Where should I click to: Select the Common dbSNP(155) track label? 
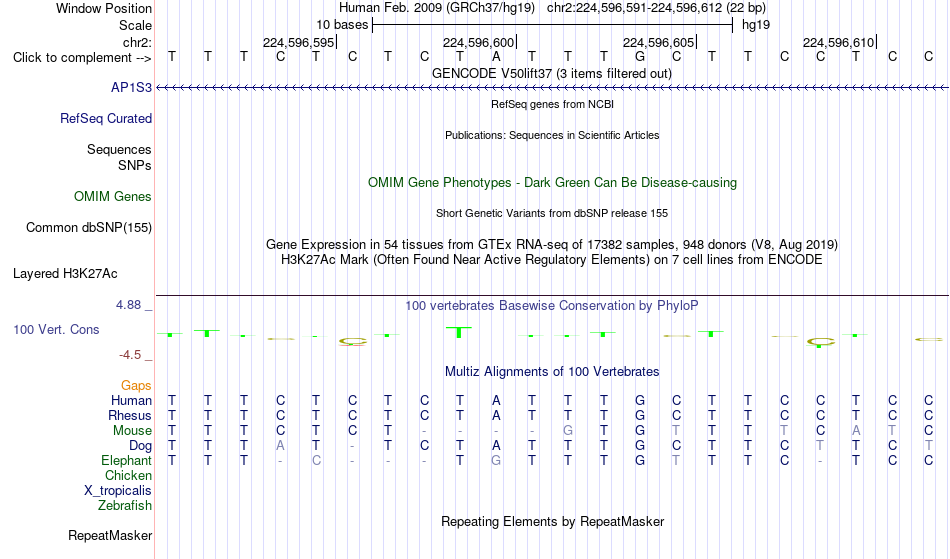coord(88,228)
